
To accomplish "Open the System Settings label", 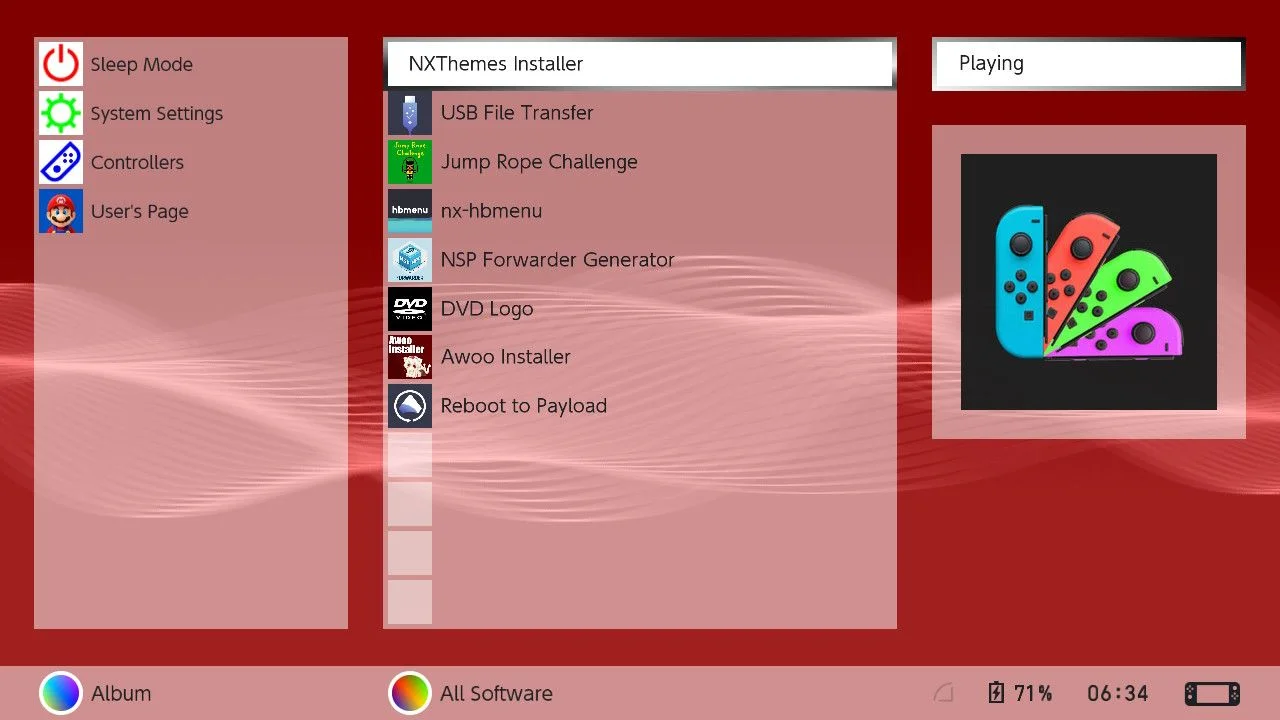I will coord(157,114).
